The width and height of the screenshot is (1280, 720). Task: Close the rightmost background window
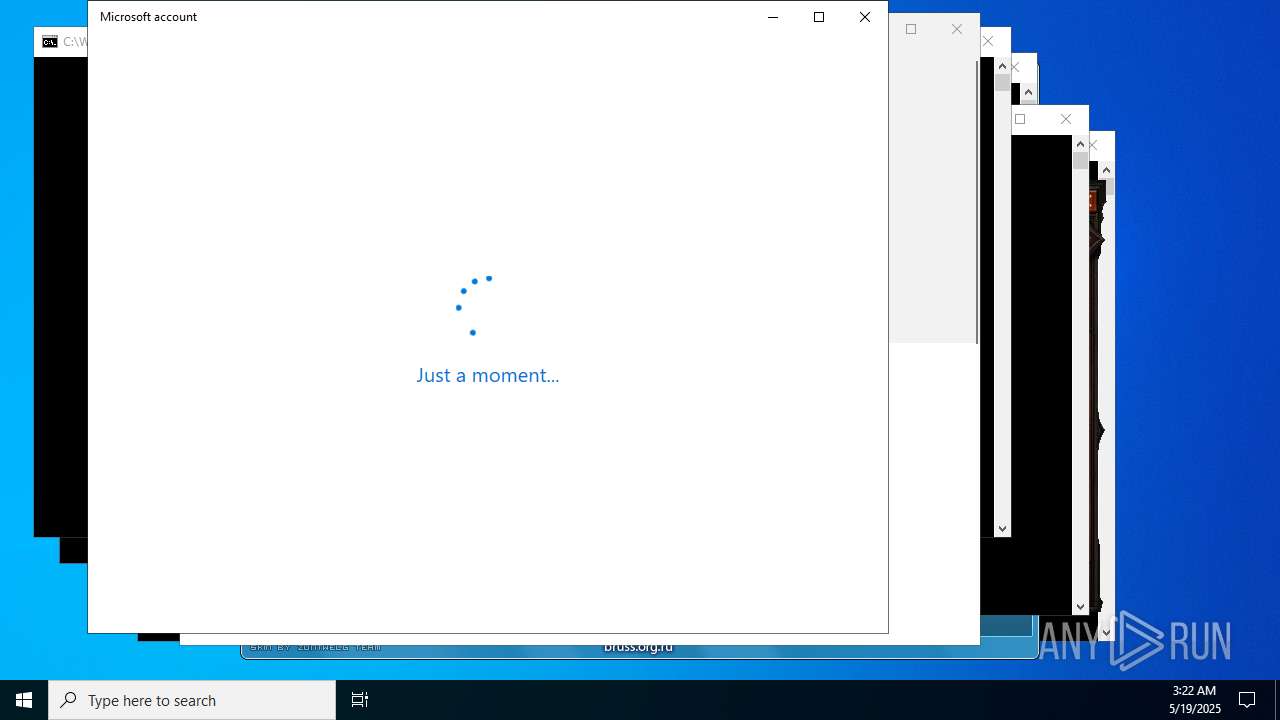tap(1094, 145)
